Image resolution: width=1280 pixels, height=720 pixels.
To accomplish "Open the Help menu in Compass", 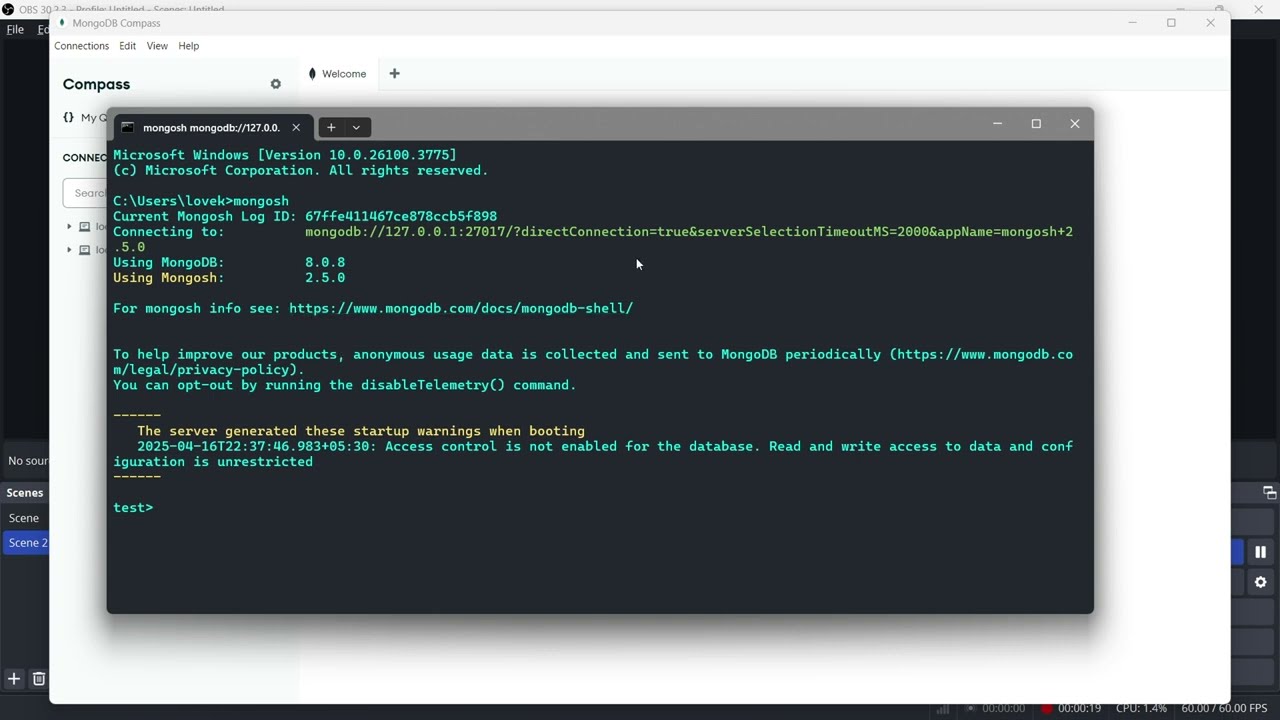I will click(188, 46).
